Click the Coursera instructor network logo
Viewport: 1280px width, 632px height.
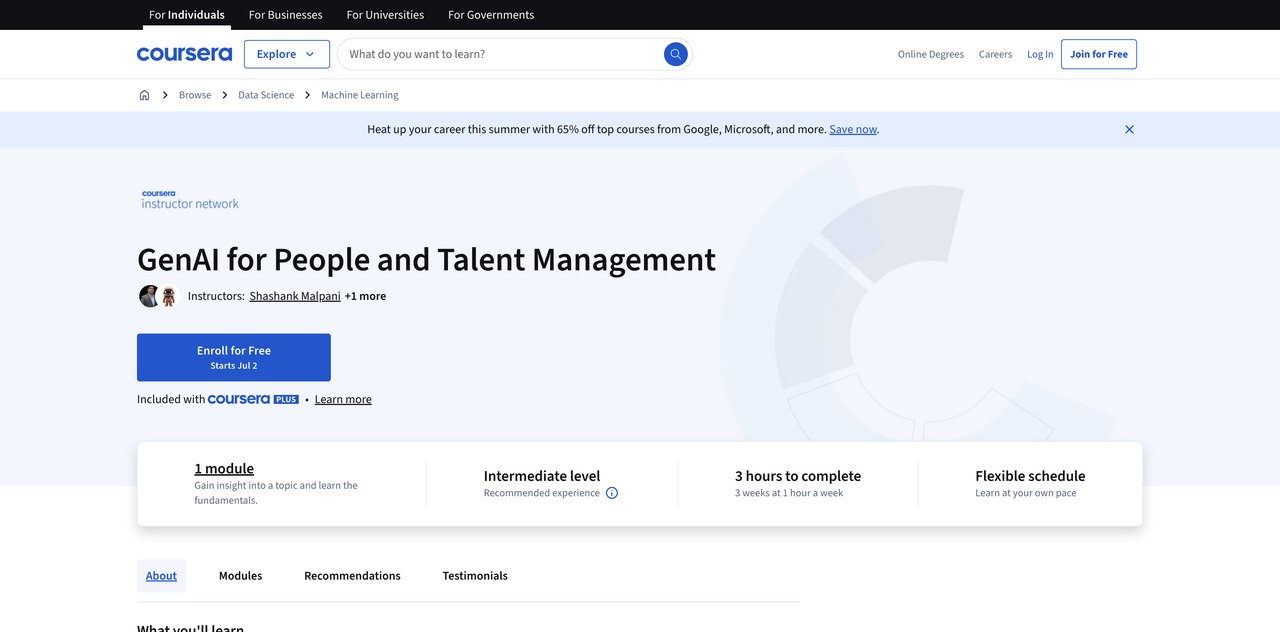click(x=190, y=200)
